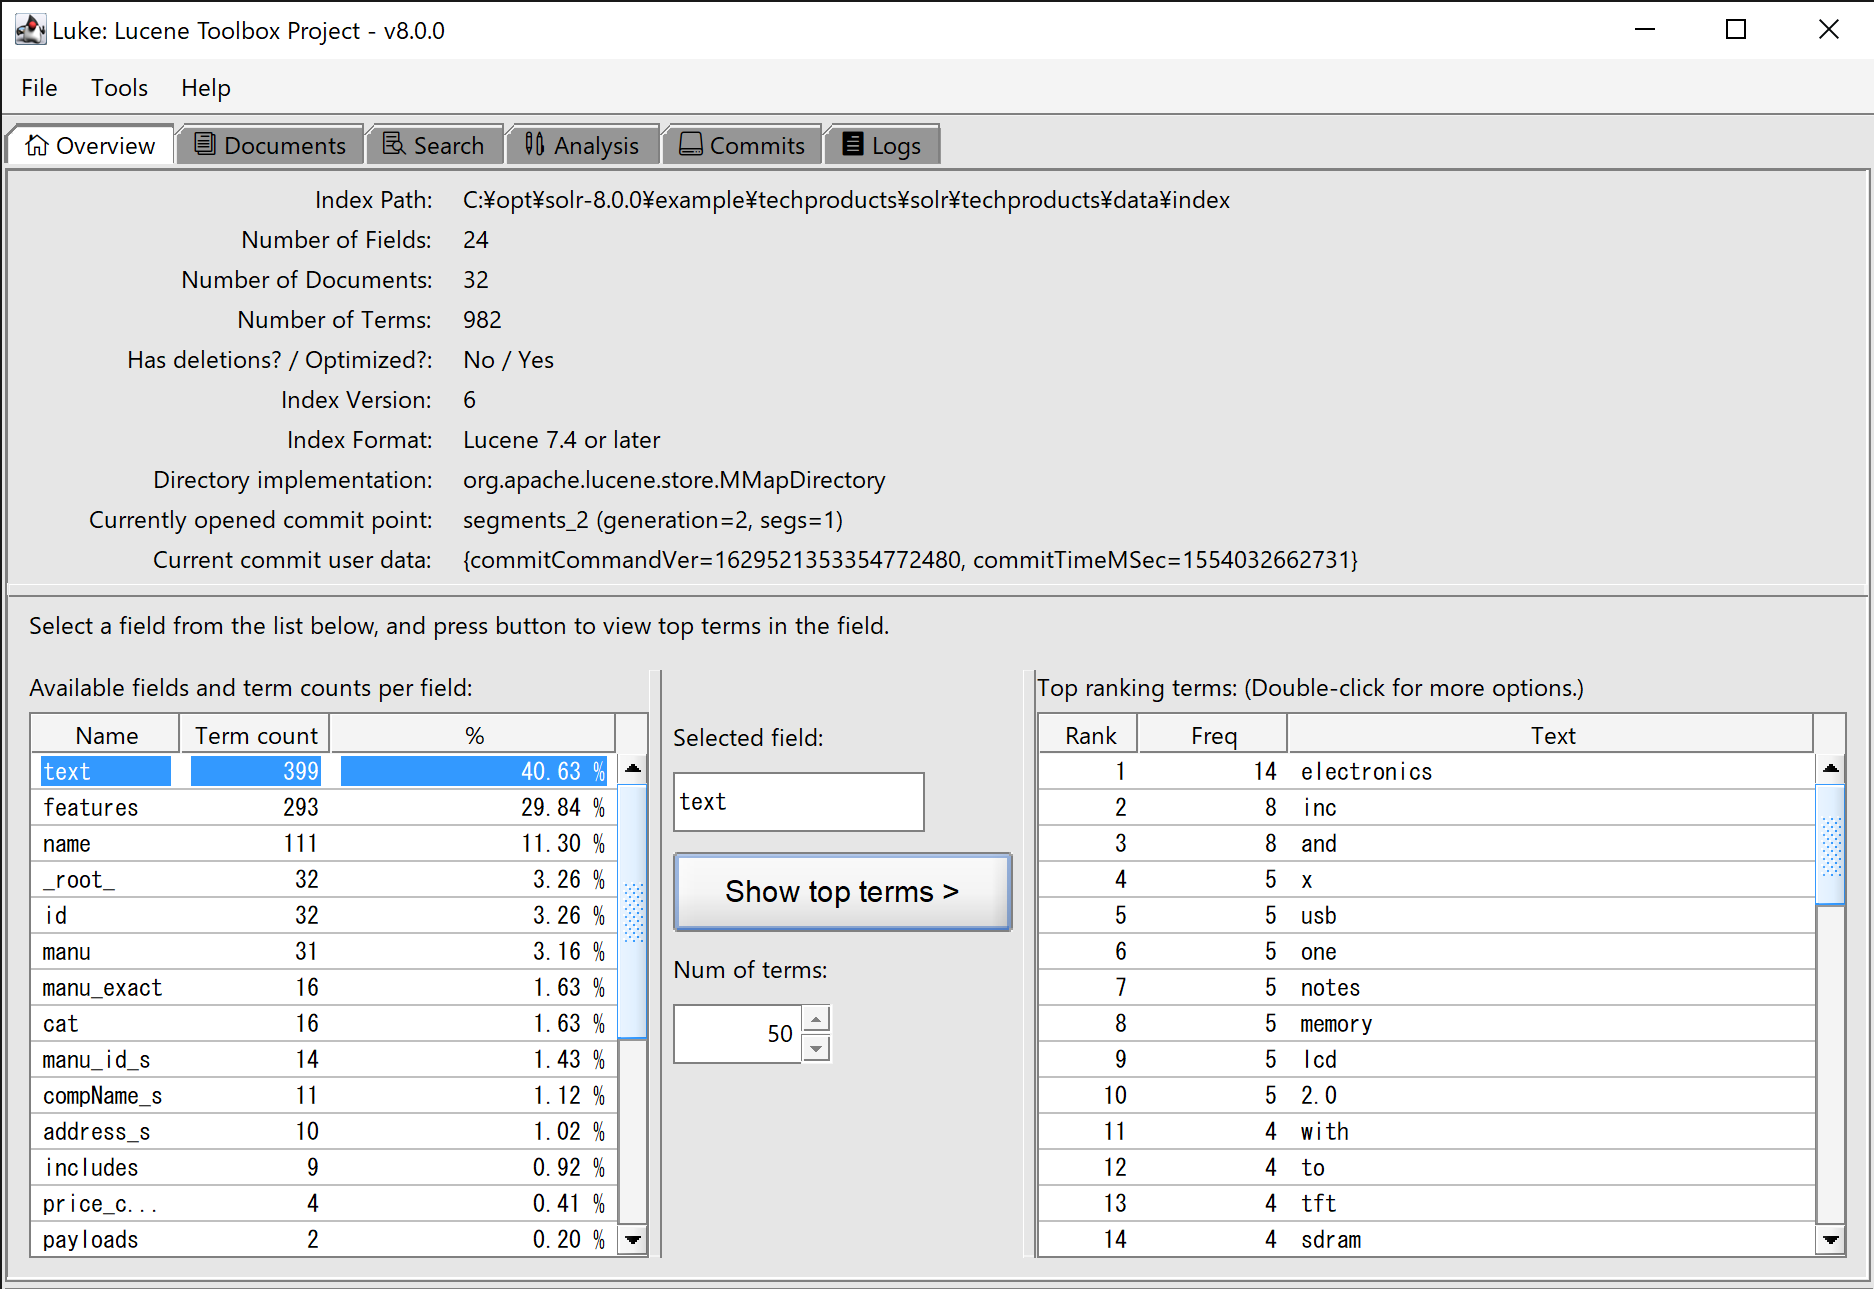Increase Num of terms with up arrow
The height and width of the screenshot is (1289, 1874).
click(817, 1019)
